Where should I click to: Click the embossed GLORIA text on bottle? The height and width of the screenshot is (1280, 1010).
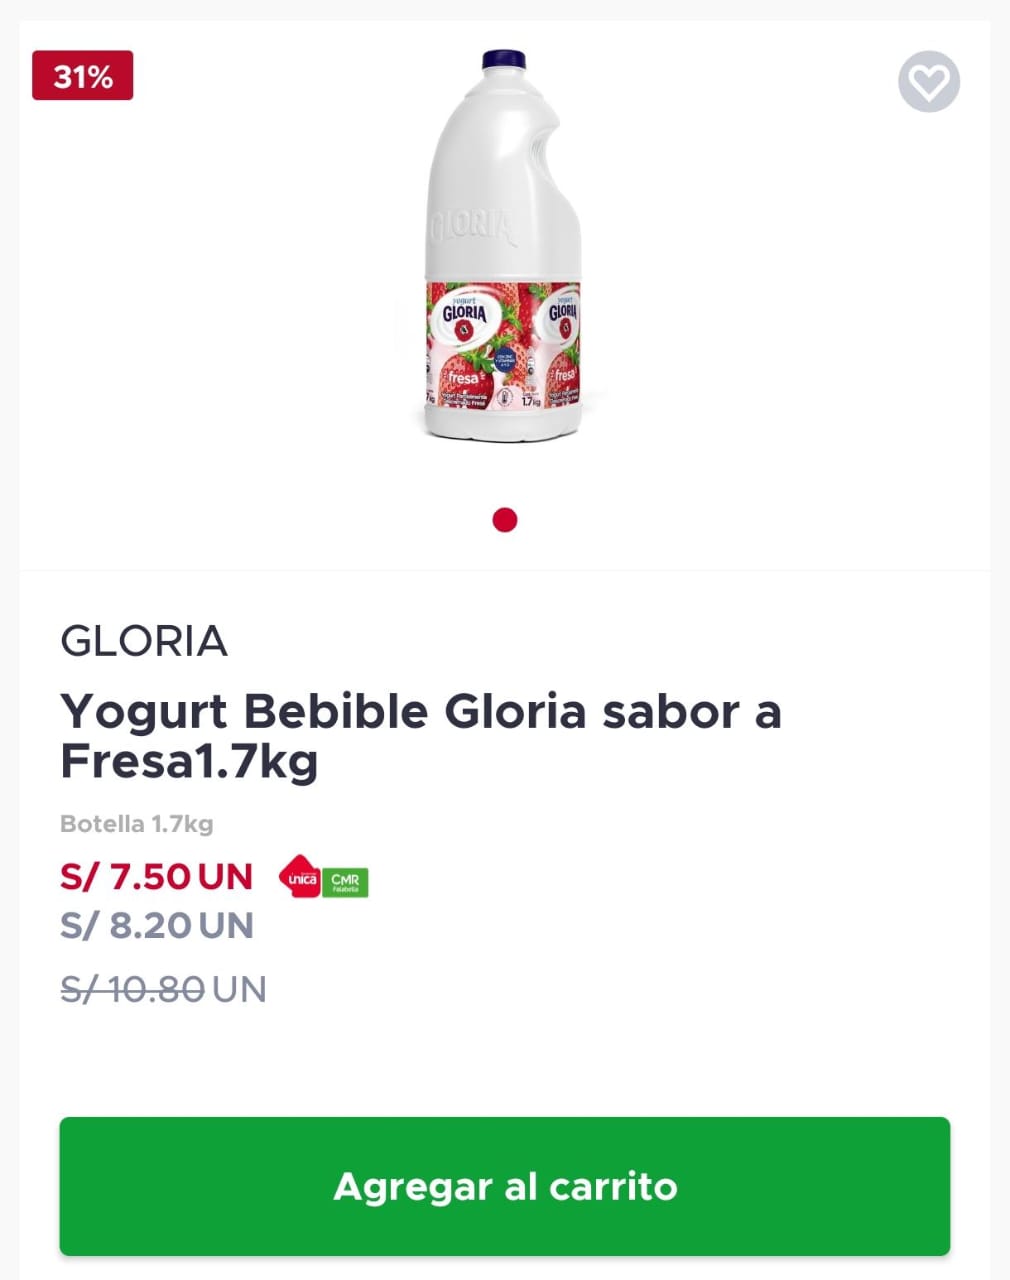474,229
